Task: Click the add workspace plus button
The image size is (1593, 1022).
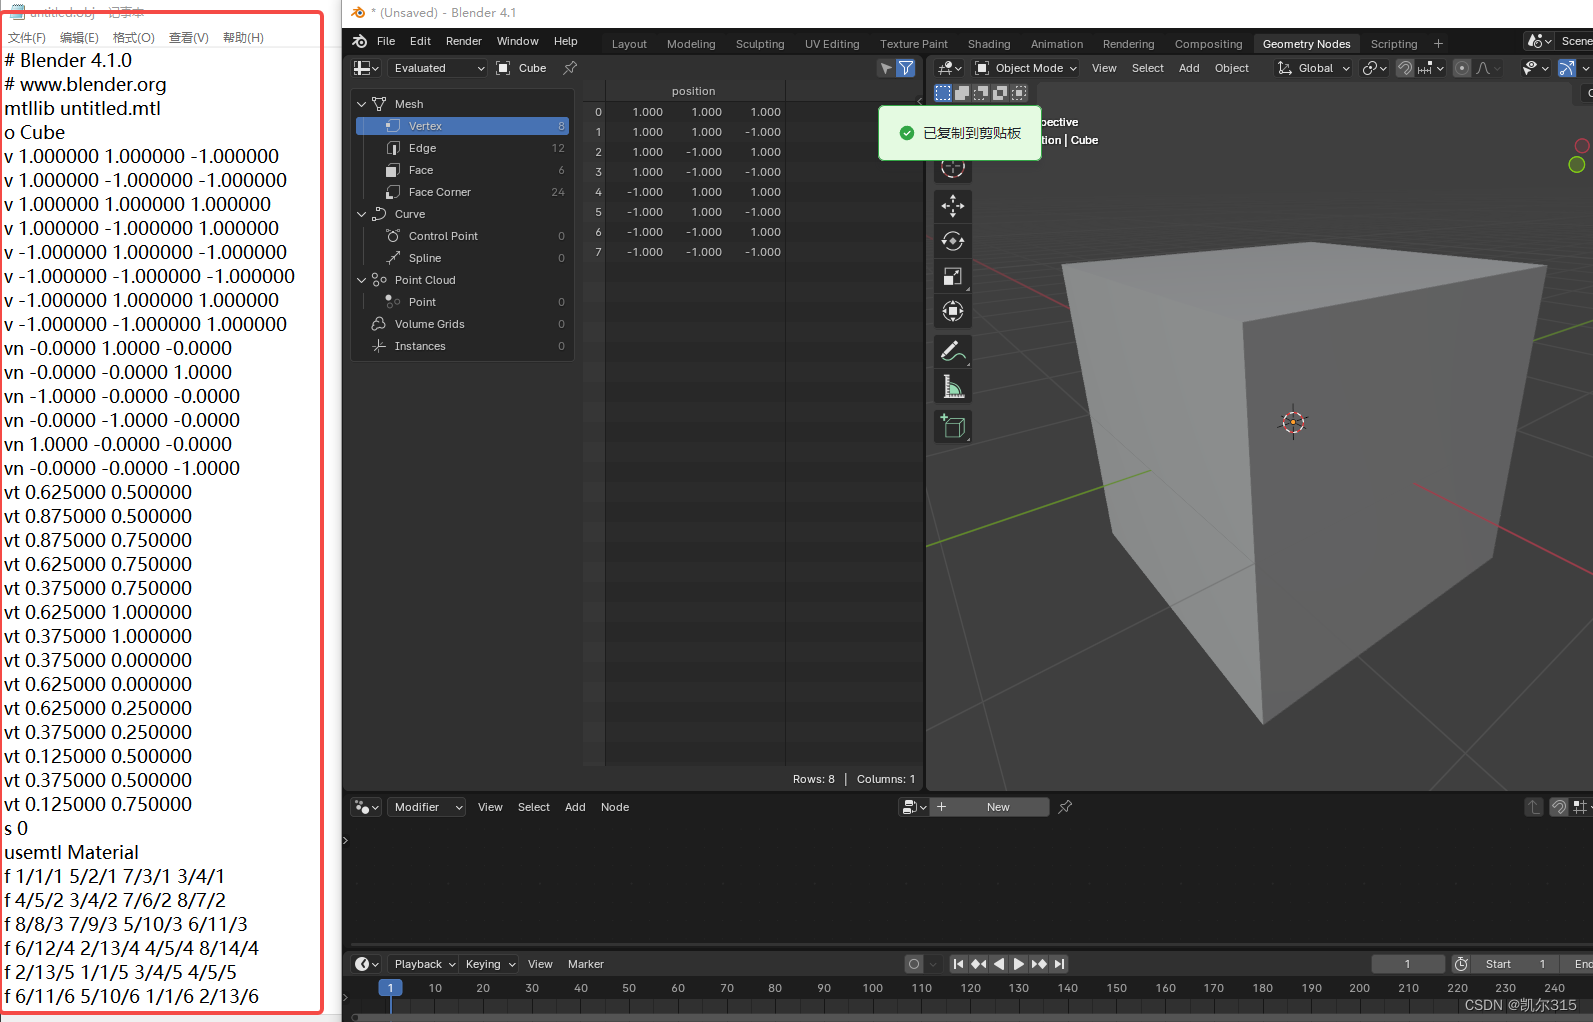Action: pyautogui.click(x=1438, y=43)
